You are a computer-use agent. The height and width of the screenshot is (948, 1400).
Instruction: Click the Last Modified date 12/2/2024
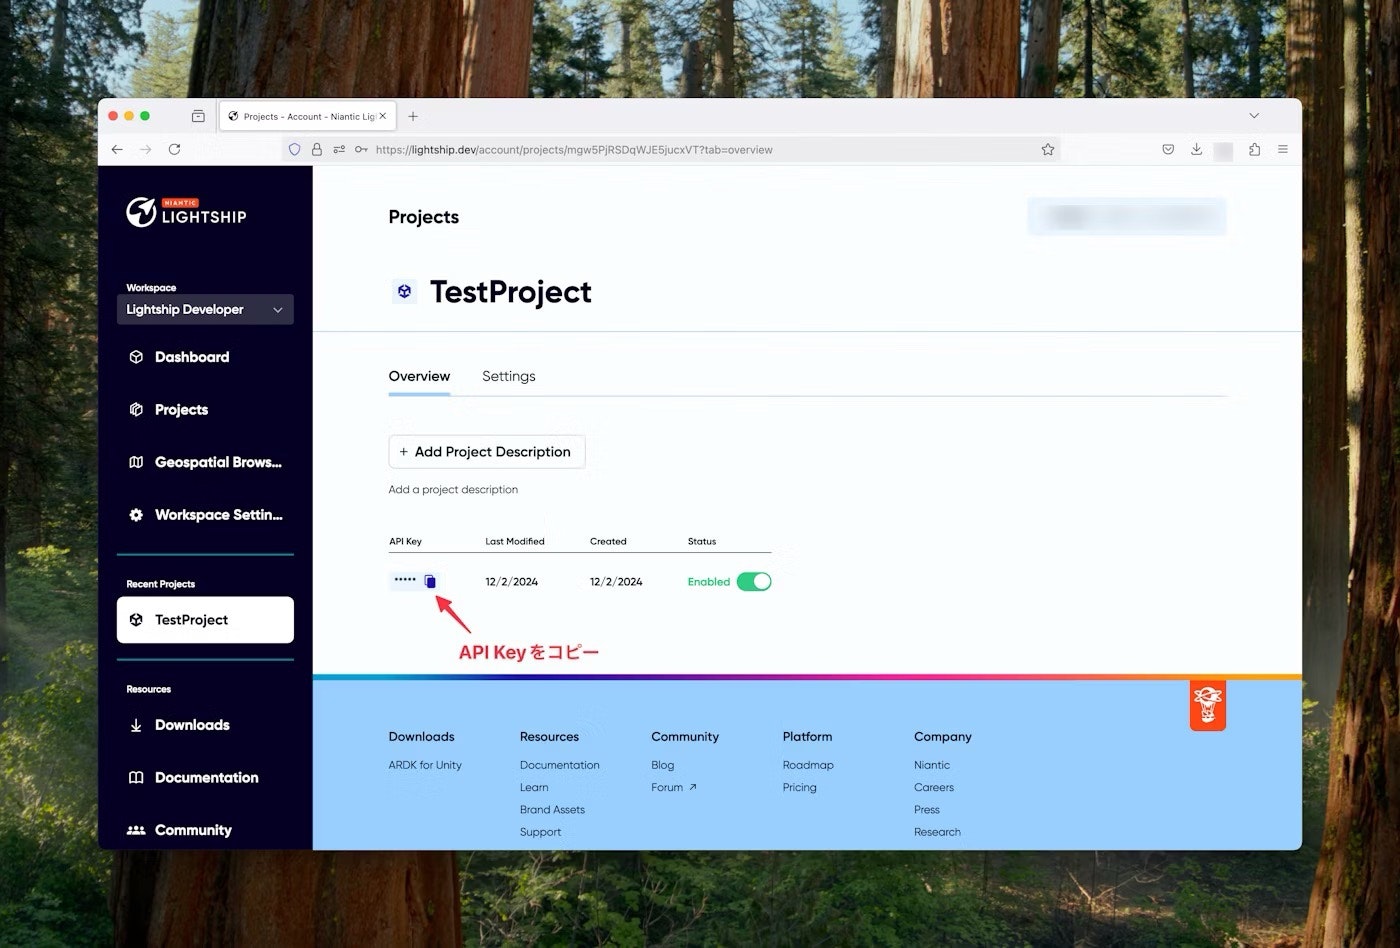[512, 582]
